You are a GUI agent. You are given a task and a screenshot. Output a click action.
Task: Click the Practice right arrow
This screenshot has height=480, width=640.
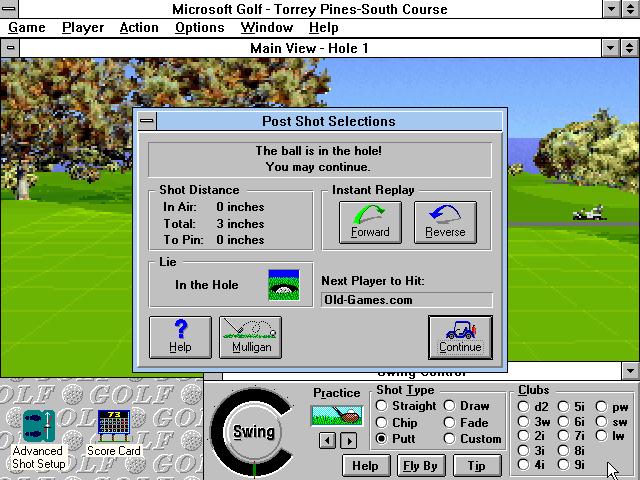(x=349, y=441)
